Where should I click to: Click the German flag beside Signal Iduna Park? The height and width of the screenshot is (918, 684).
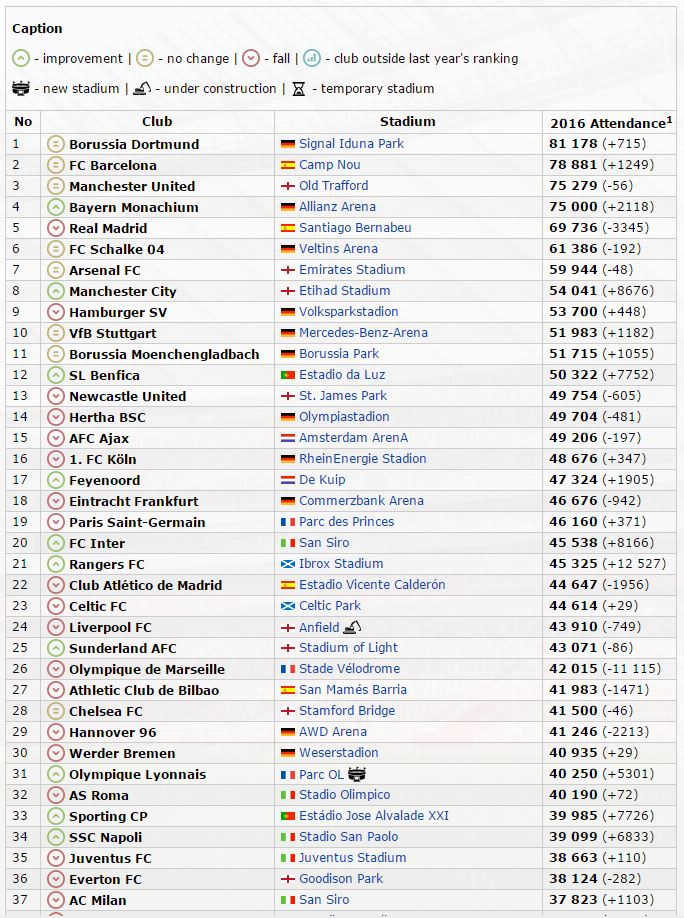[x=288, y=144]
